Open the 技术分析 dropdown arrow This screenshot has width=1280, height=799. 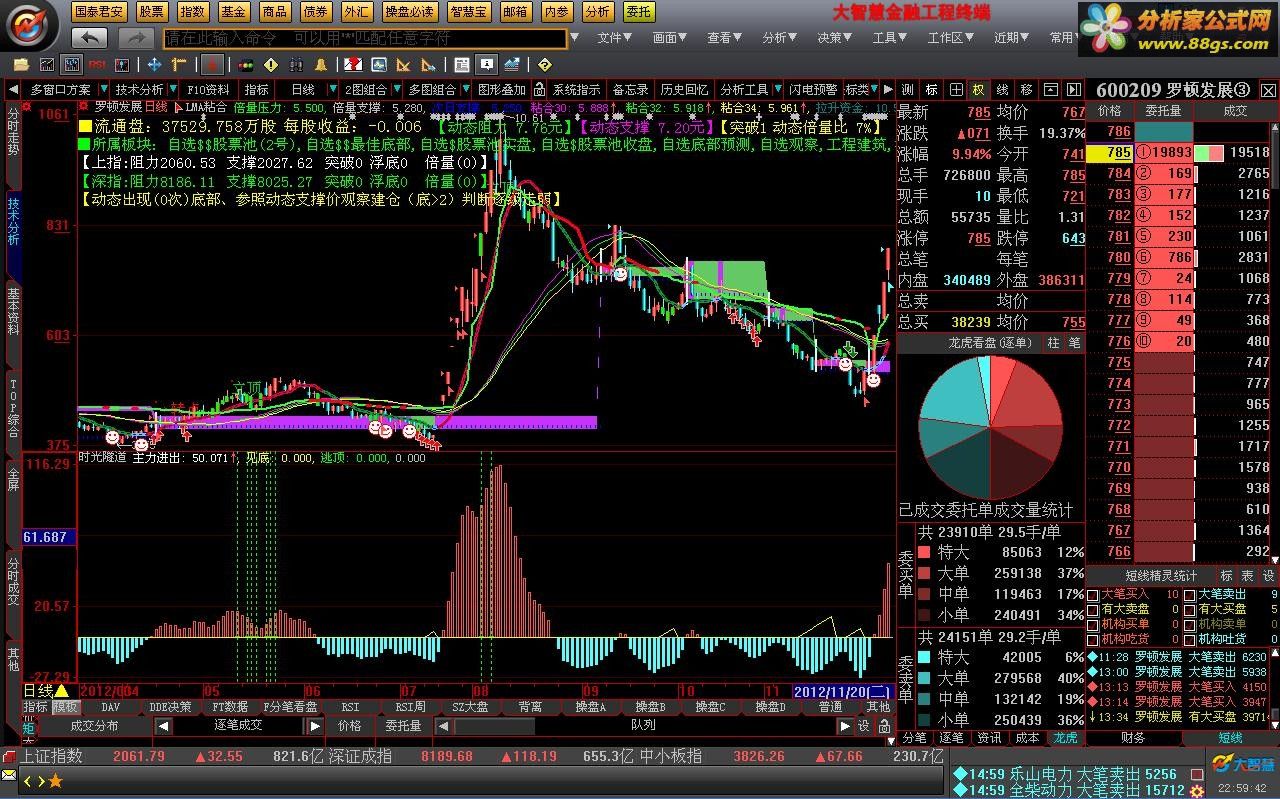(174, 90)
